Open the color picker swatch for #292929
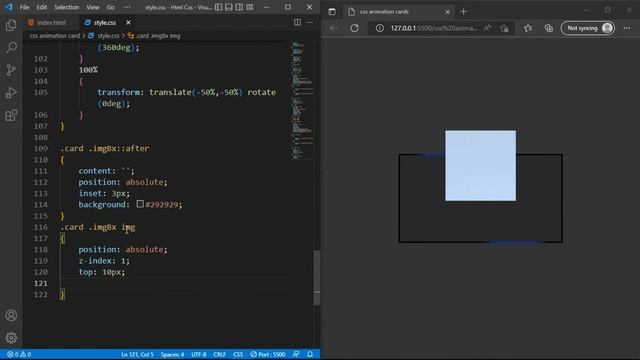This screenshot has height=360, width=640. coord(140,204)
